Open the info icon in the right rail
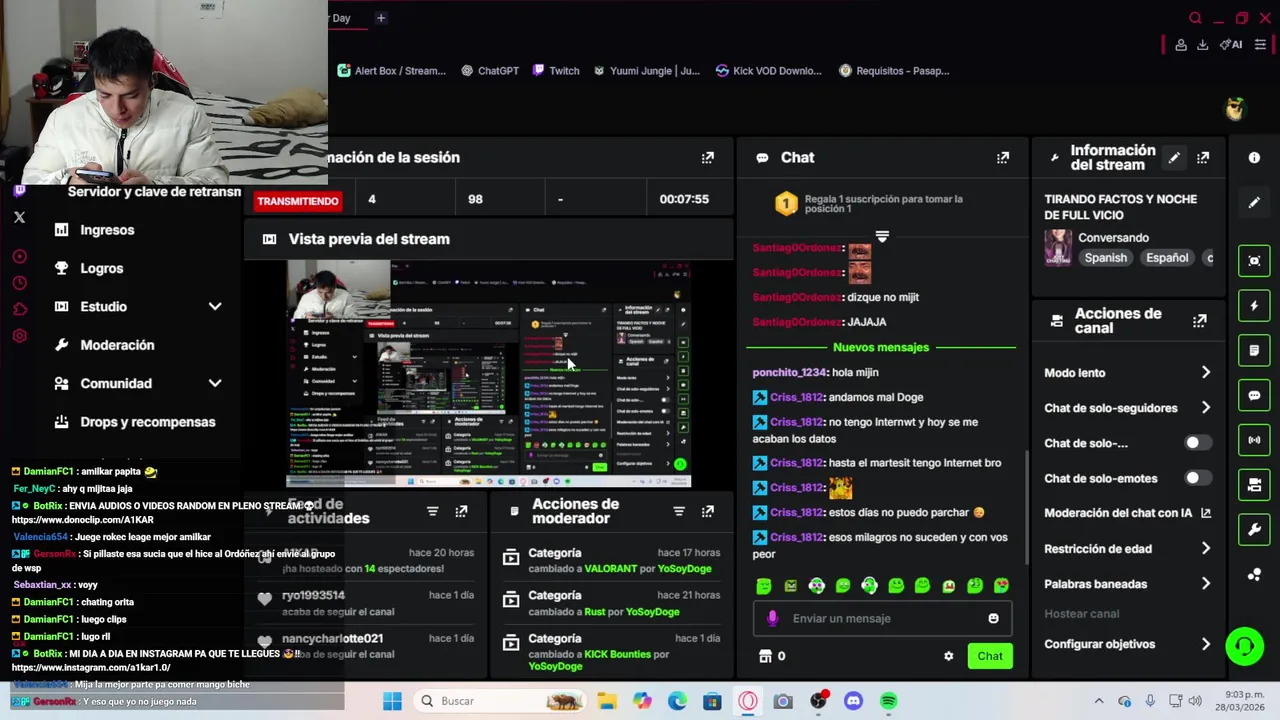Image resolution: width=1280 pixels, height=720 pixels. click(x=1254, y=157)
